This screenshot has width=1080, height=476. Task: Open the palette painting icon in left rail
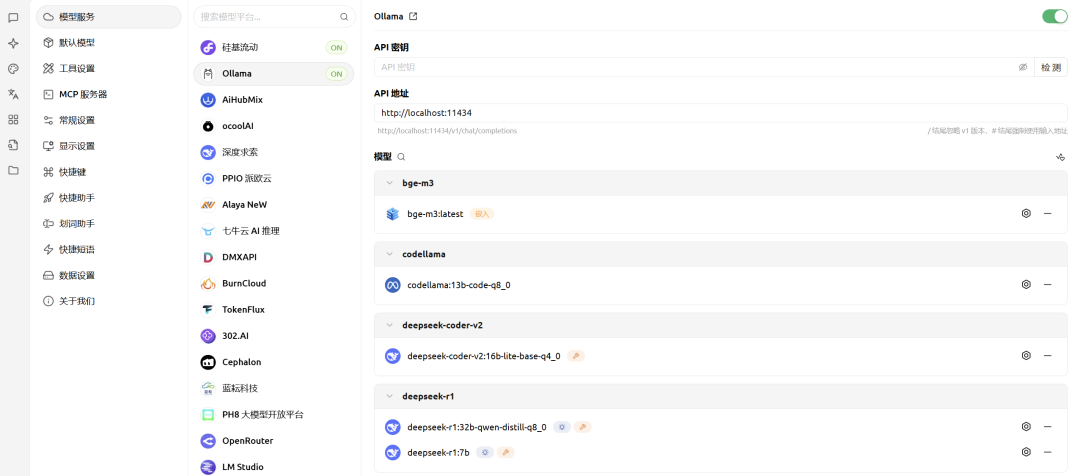click(13, 69)
